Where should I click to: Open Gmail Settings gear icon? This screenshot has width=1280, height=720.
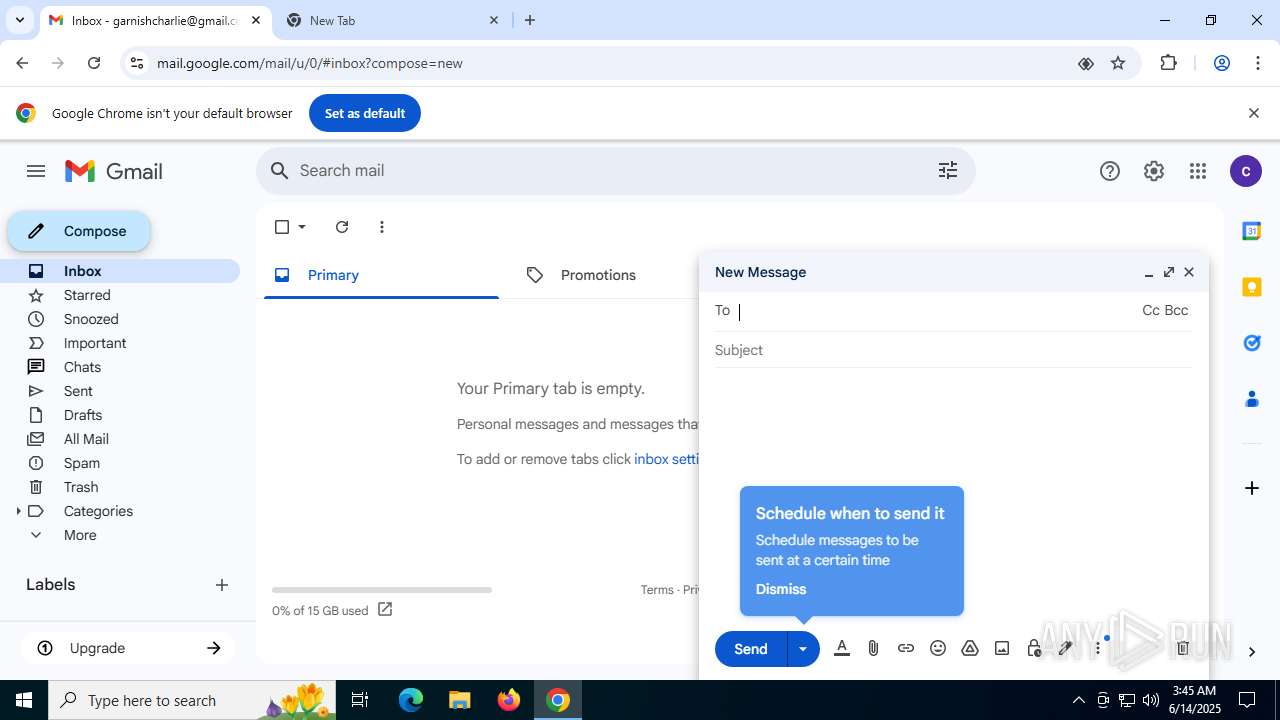coord(1154,171)
